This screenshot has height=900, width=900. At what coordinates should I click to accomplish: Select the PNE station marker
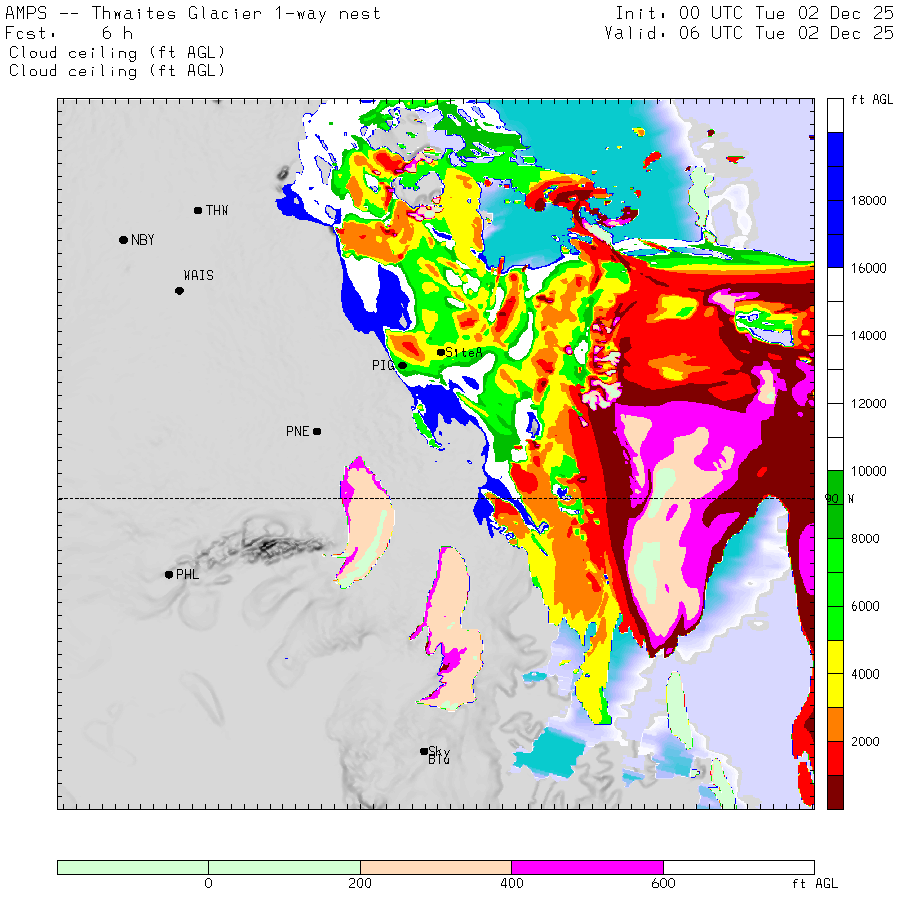coord(317,432)
